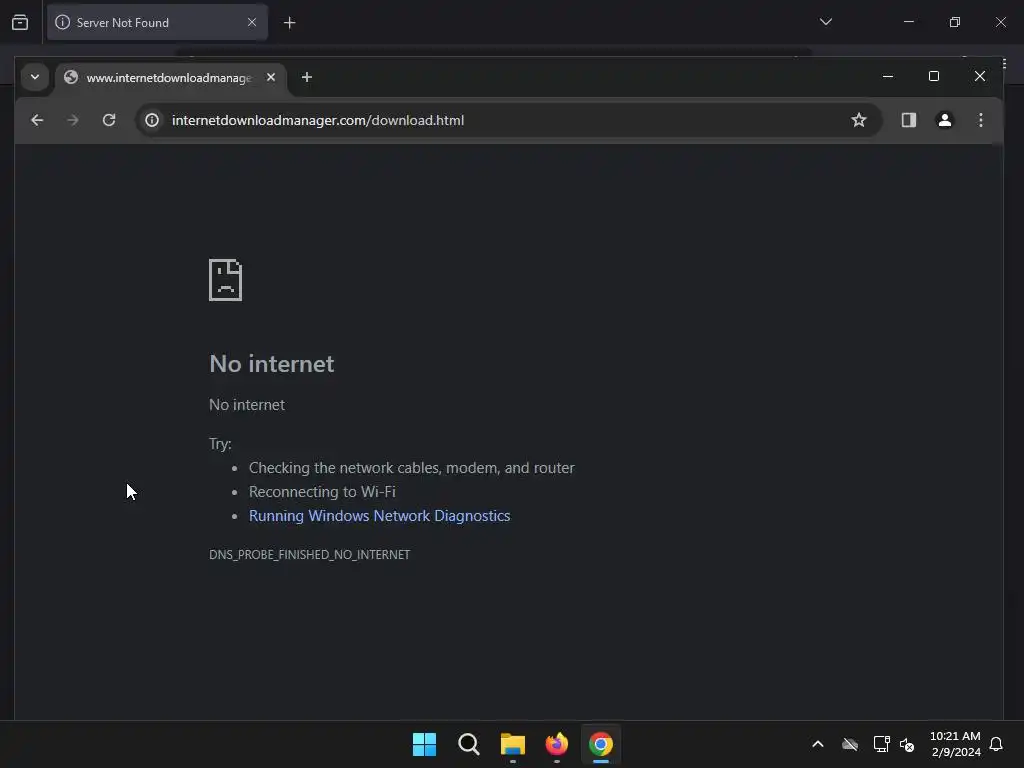Open Chrome three-dot menu
Image resolution: width=1024 pixels, height=768 pixels.
980,120
